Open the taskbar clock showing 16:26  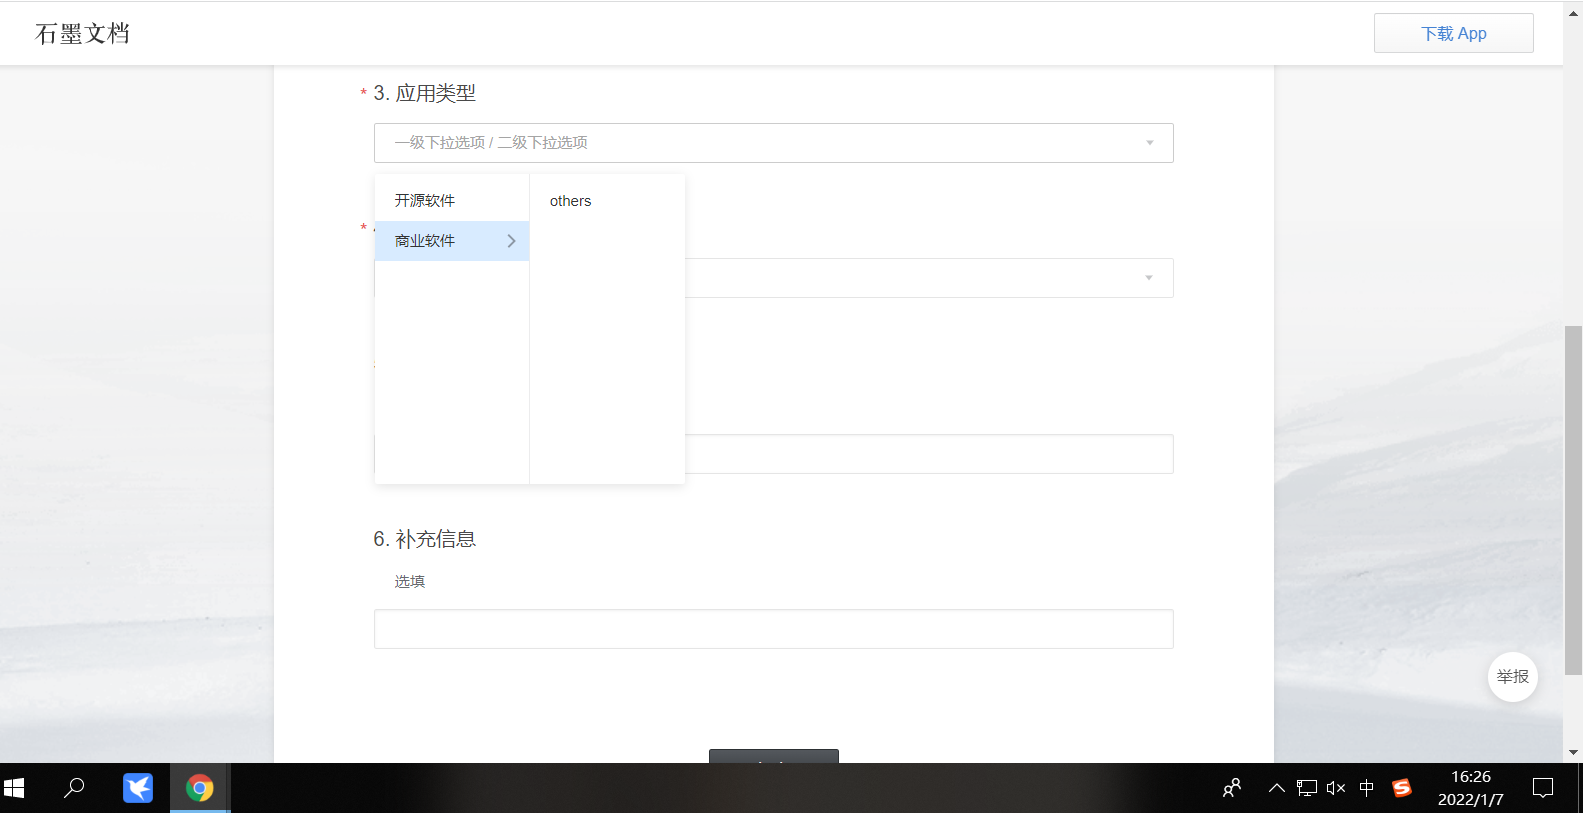coord(1471,788)
